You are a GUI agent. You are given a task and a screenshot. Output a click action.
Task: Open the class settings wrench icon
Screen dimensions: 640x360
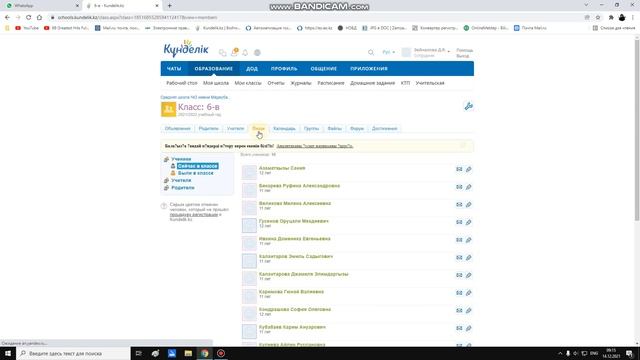click(468, 106)
